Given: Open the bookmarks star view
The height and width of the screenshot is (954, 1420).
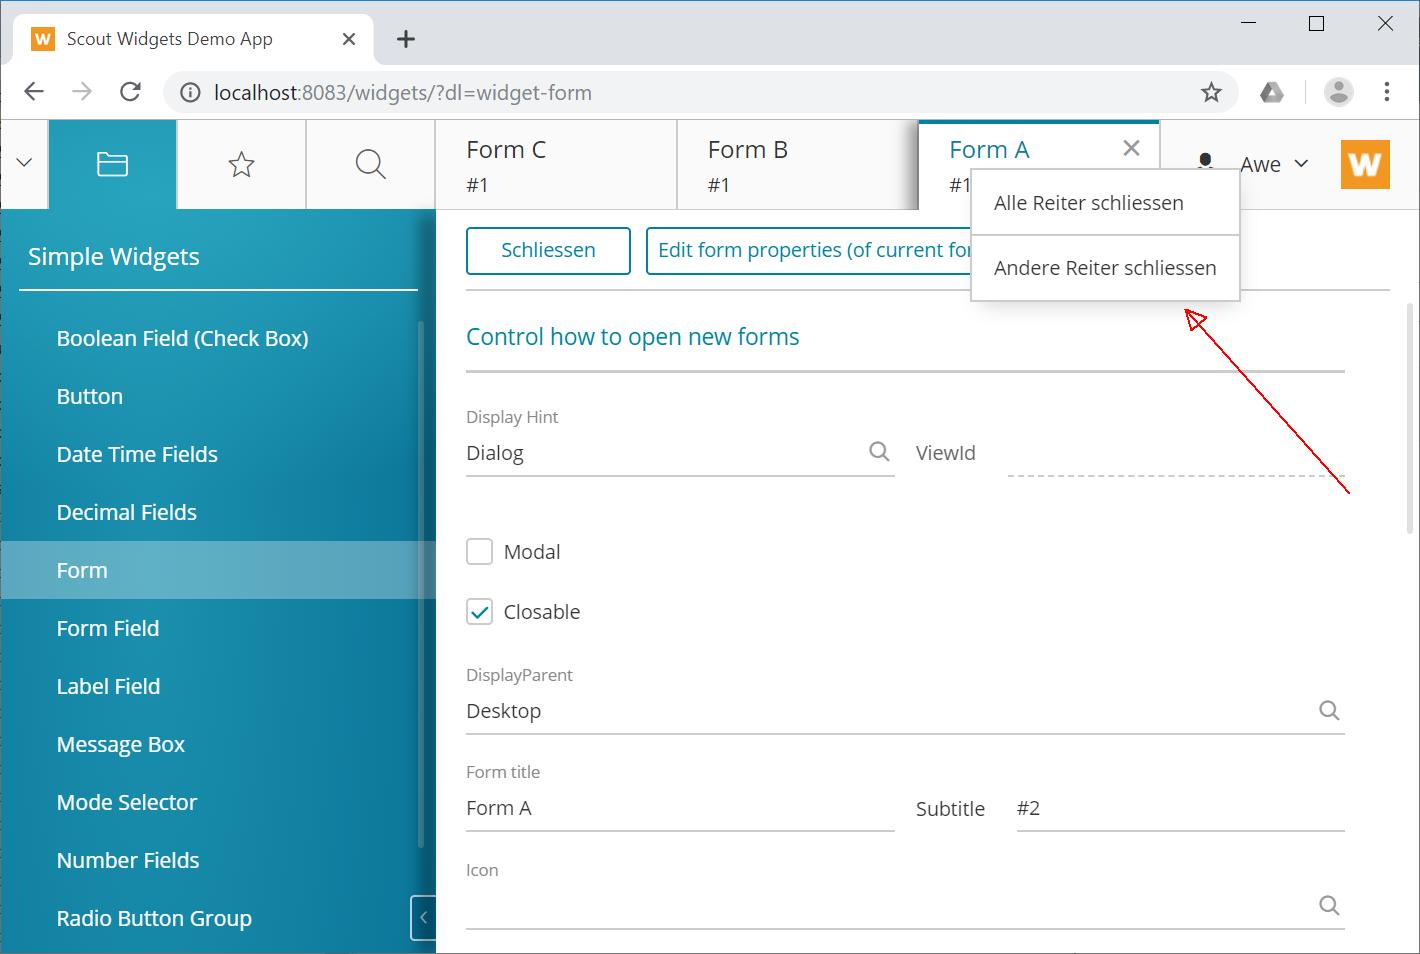Looking at the screenshot, I should click(241, 164).
